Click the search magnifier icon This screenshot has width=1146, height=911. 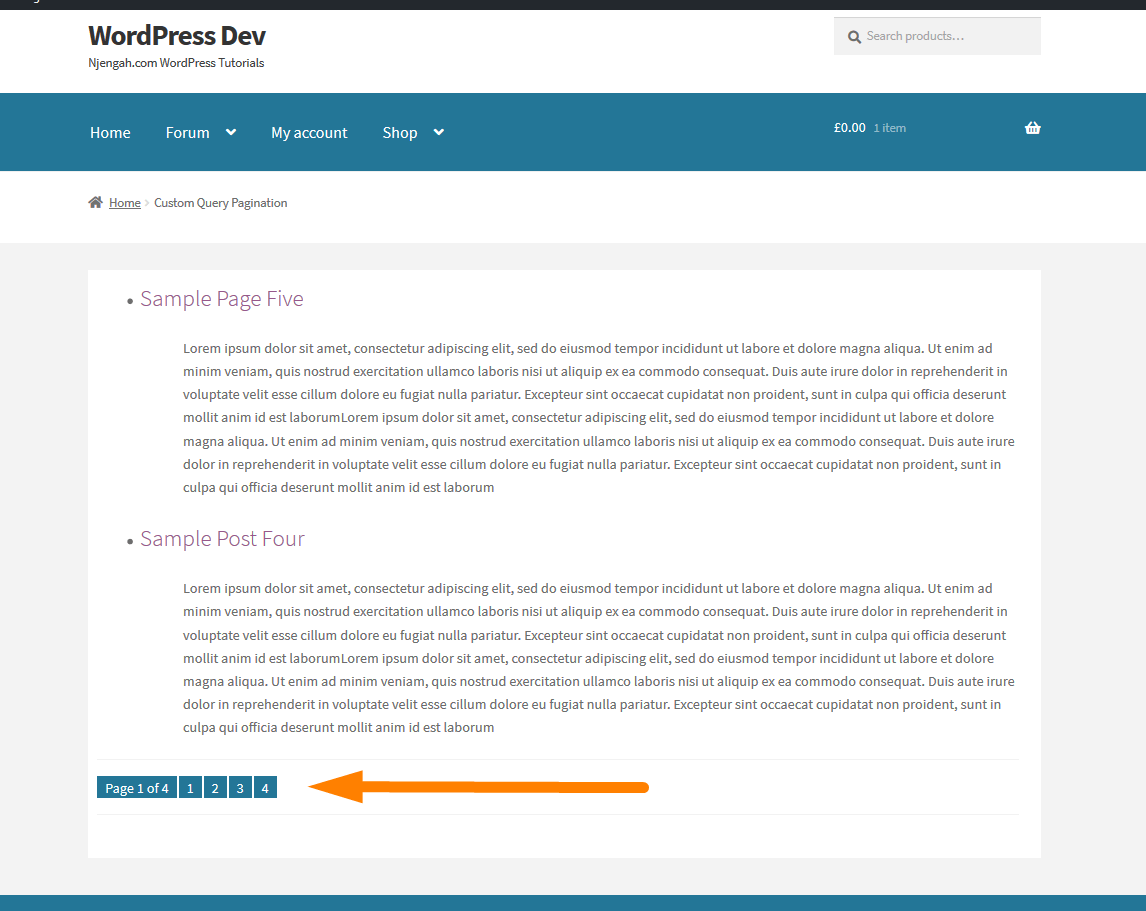(x=854, y=35)
